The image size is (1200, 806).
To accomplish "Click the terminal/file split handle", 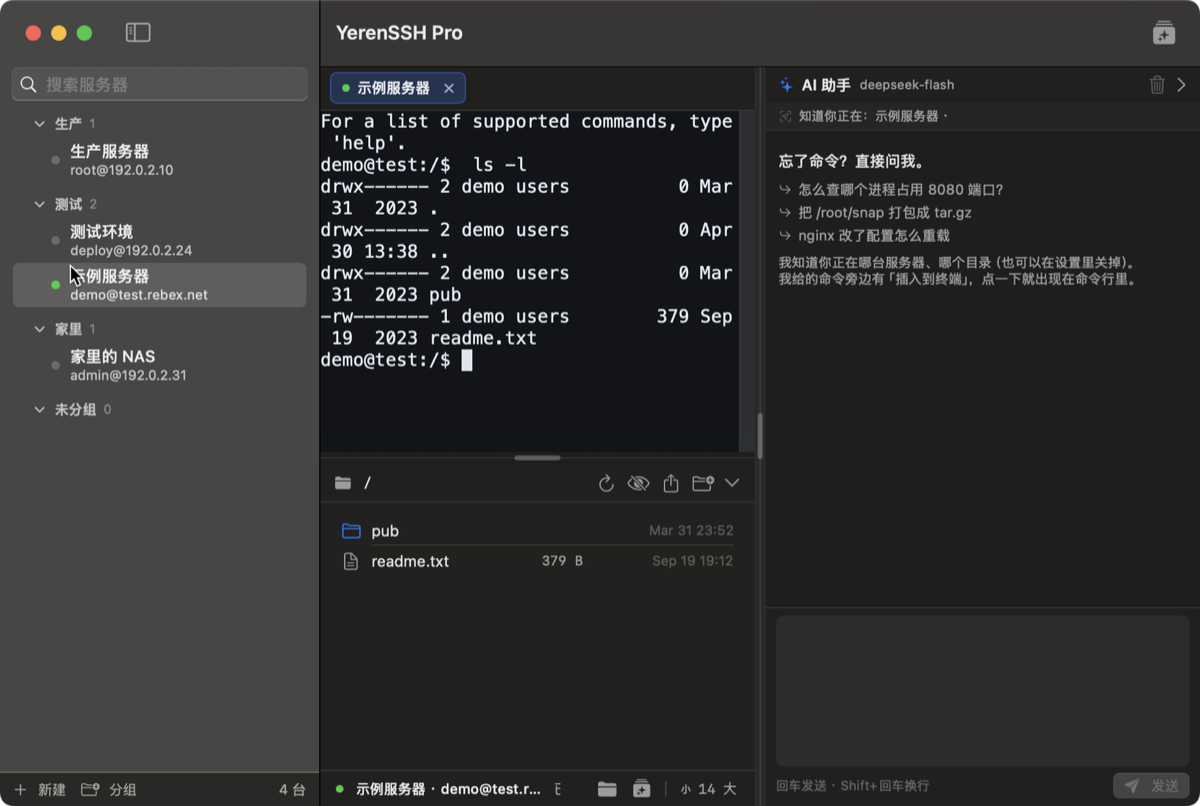I will coord(537,458).
